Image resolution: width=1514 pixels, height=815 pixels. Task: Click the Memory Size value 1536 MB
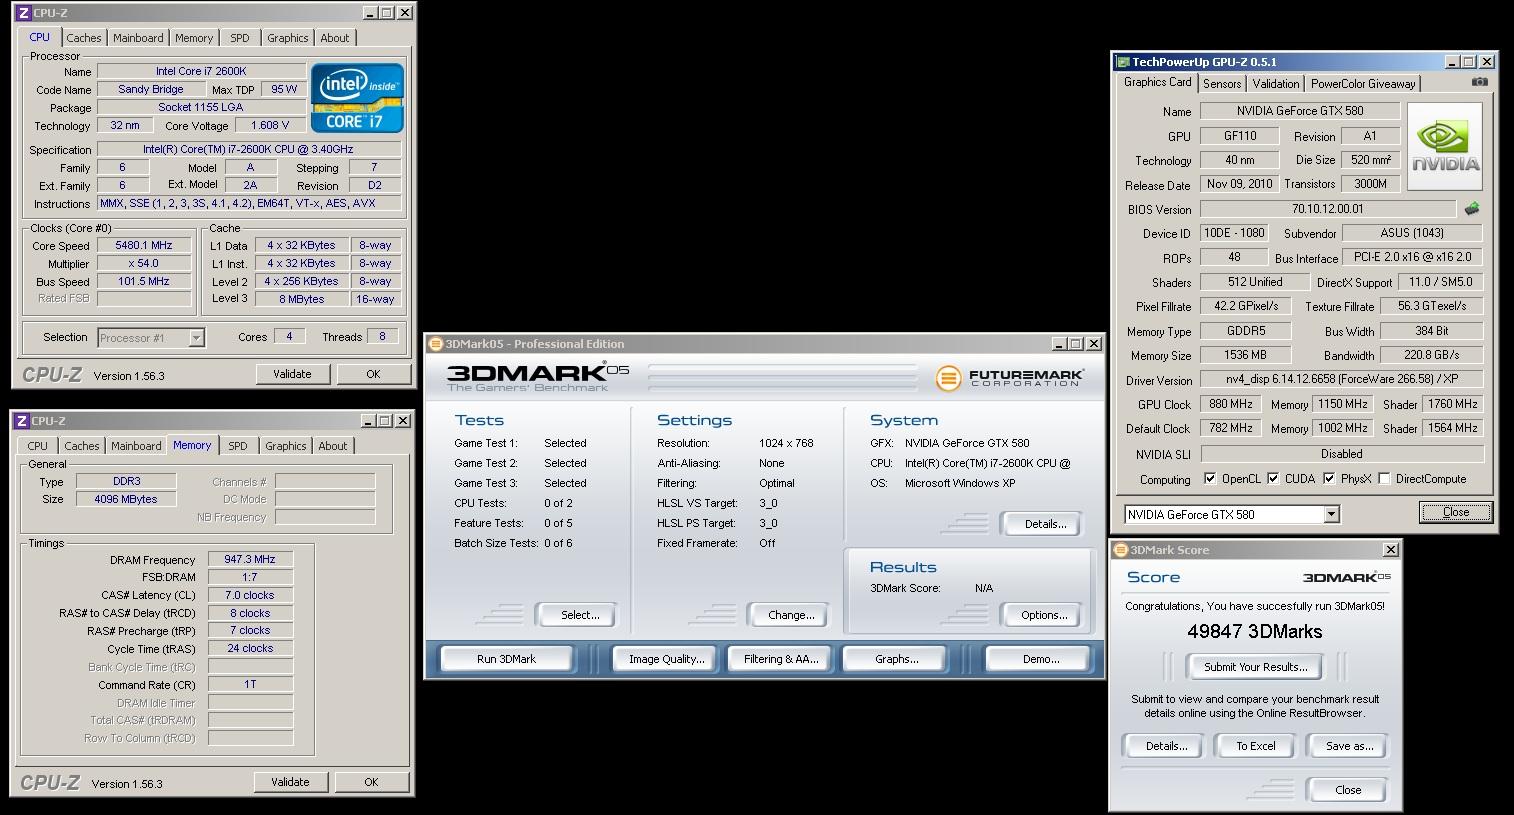tap(1245, 355)
